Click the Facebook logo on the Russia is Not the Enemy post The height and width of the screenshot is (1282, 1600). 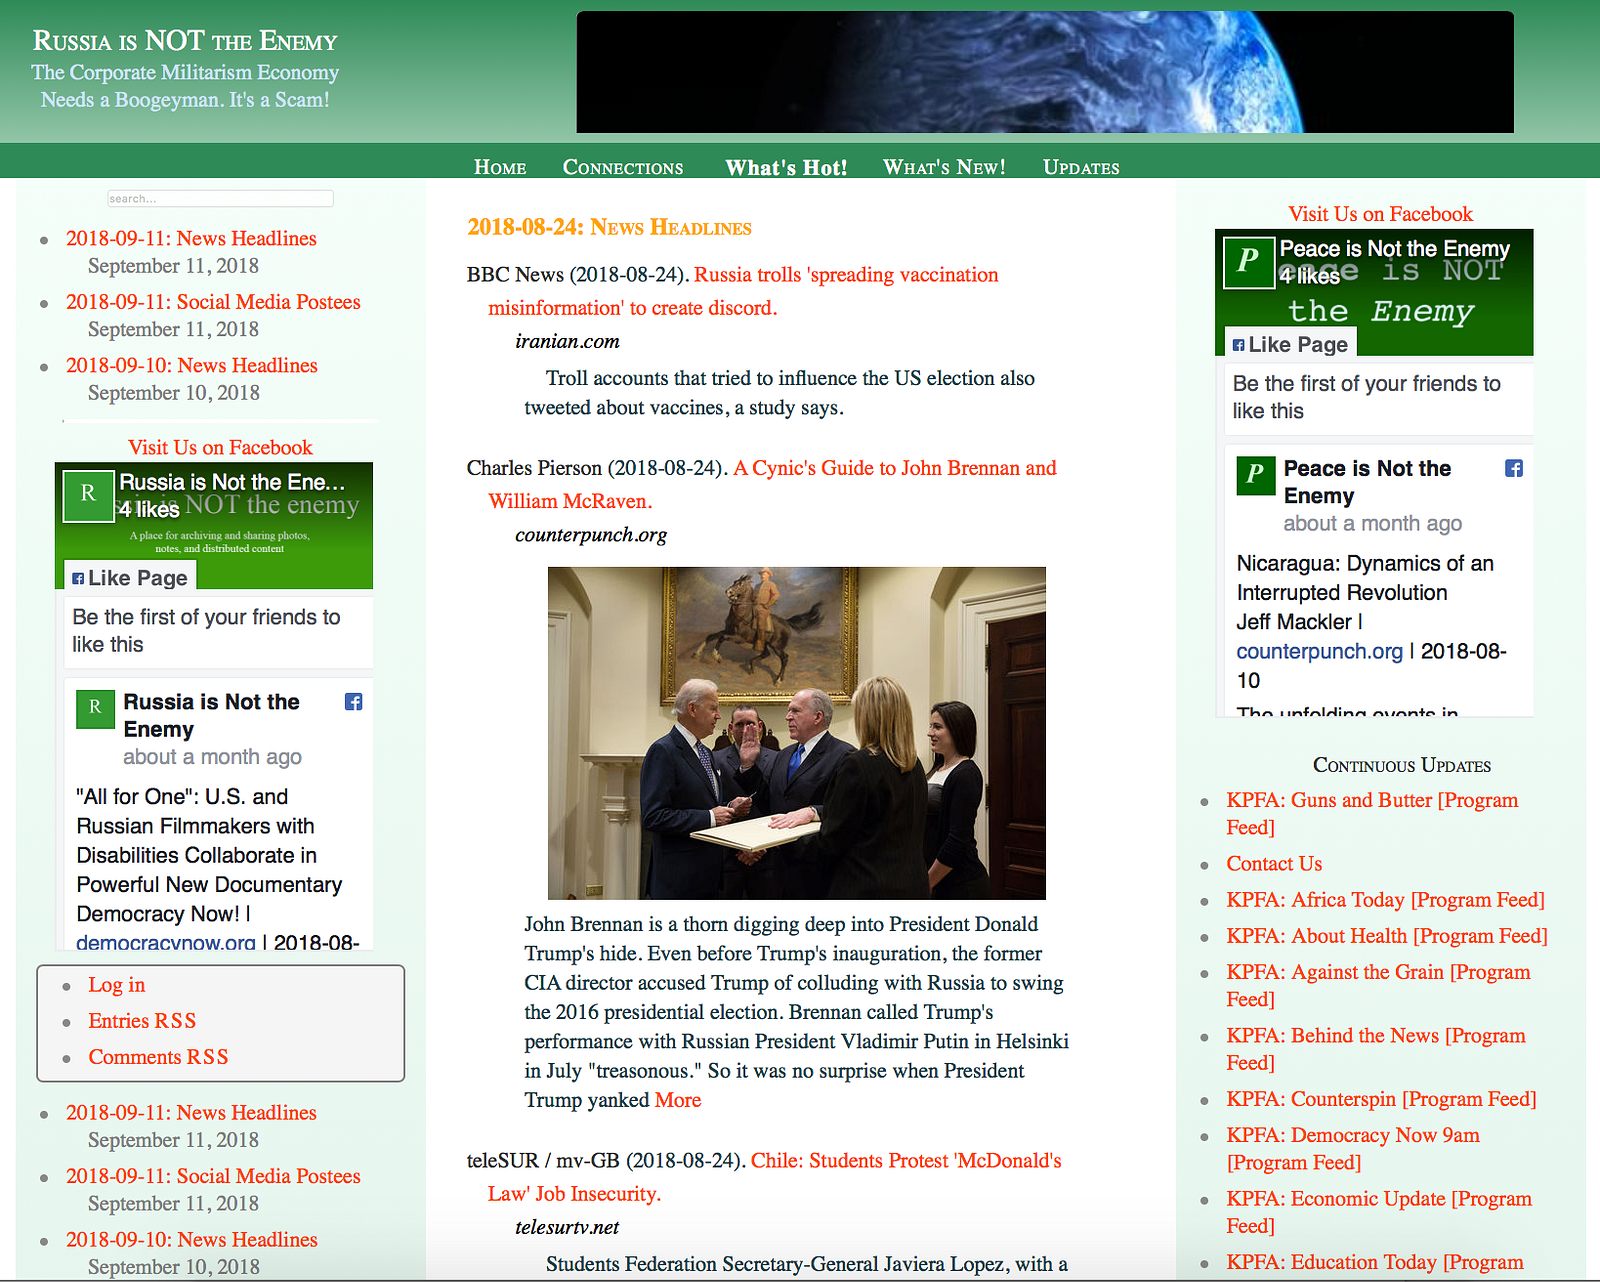[x=353, y=702]
